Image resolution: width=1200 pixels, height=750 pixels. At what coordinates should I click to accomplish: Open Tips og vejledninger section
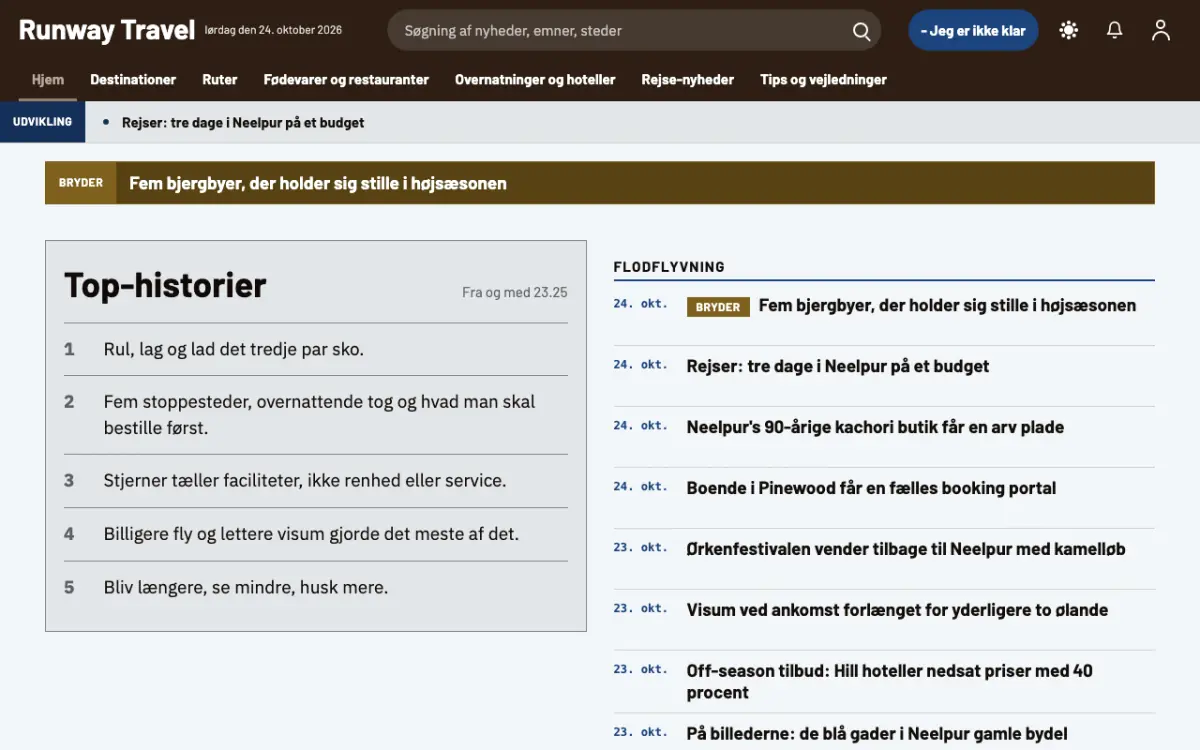pyautogui.click(x=823, y=80)
